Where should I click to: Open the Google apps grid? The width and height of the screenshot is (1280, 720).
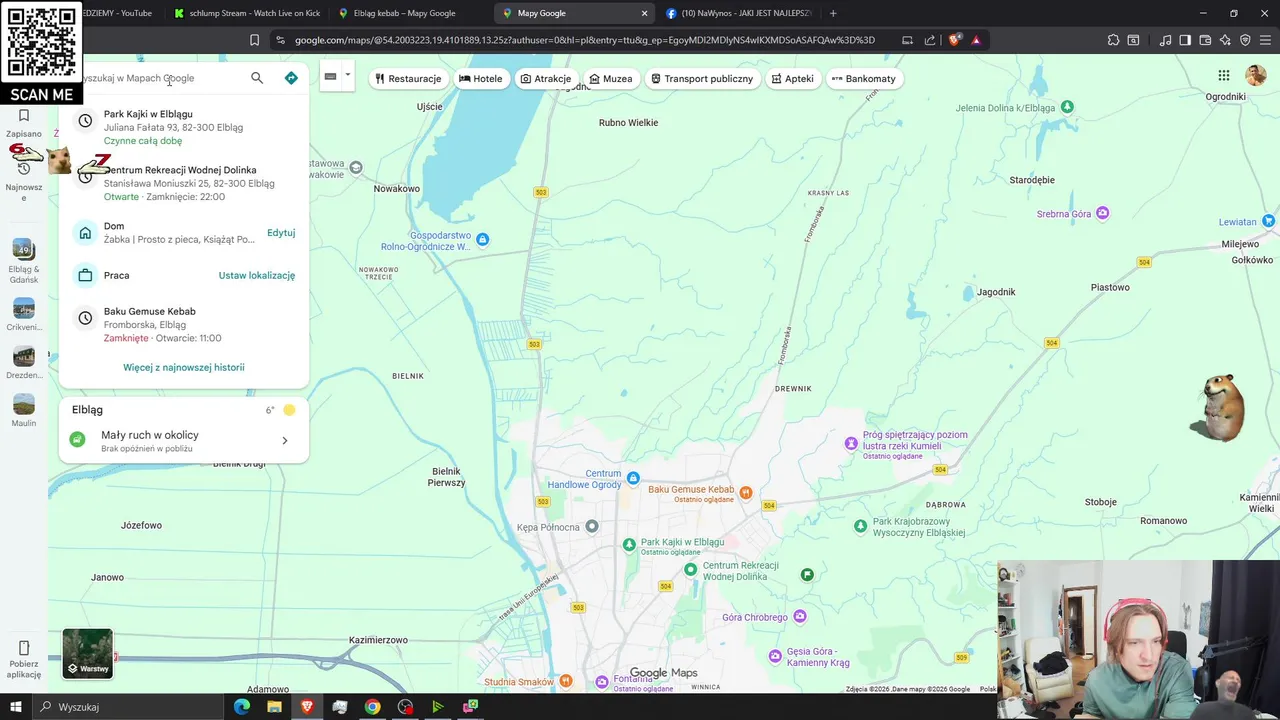click(x=1223, y=76)
